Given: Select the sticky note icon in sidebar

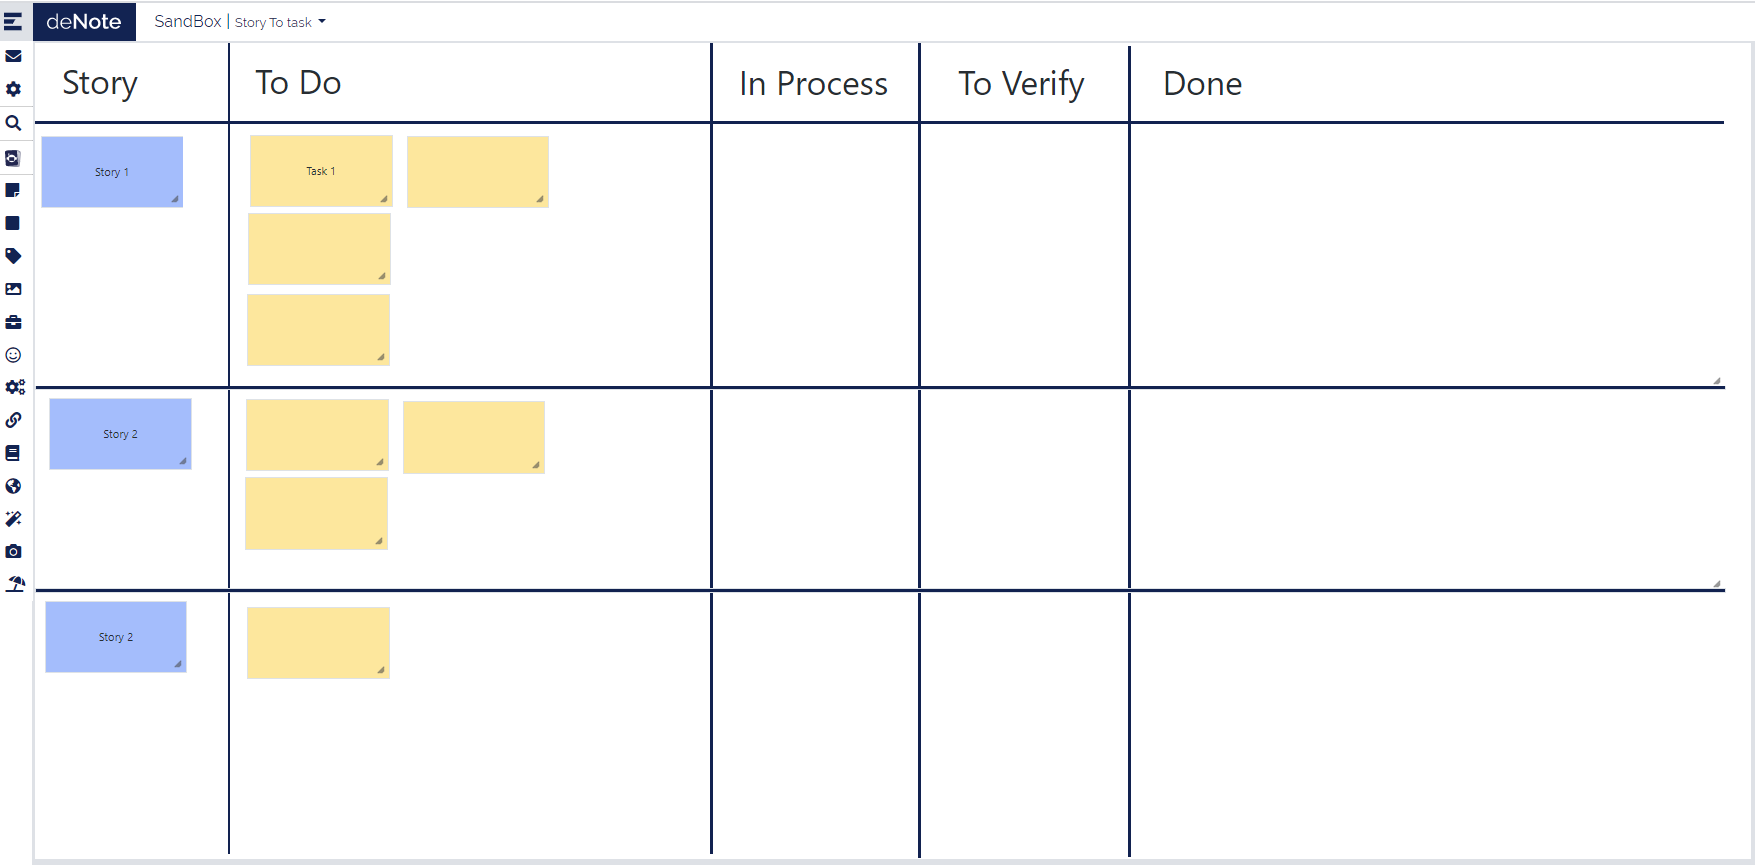Looking at the screenshot, I should [x=13, y=190].
